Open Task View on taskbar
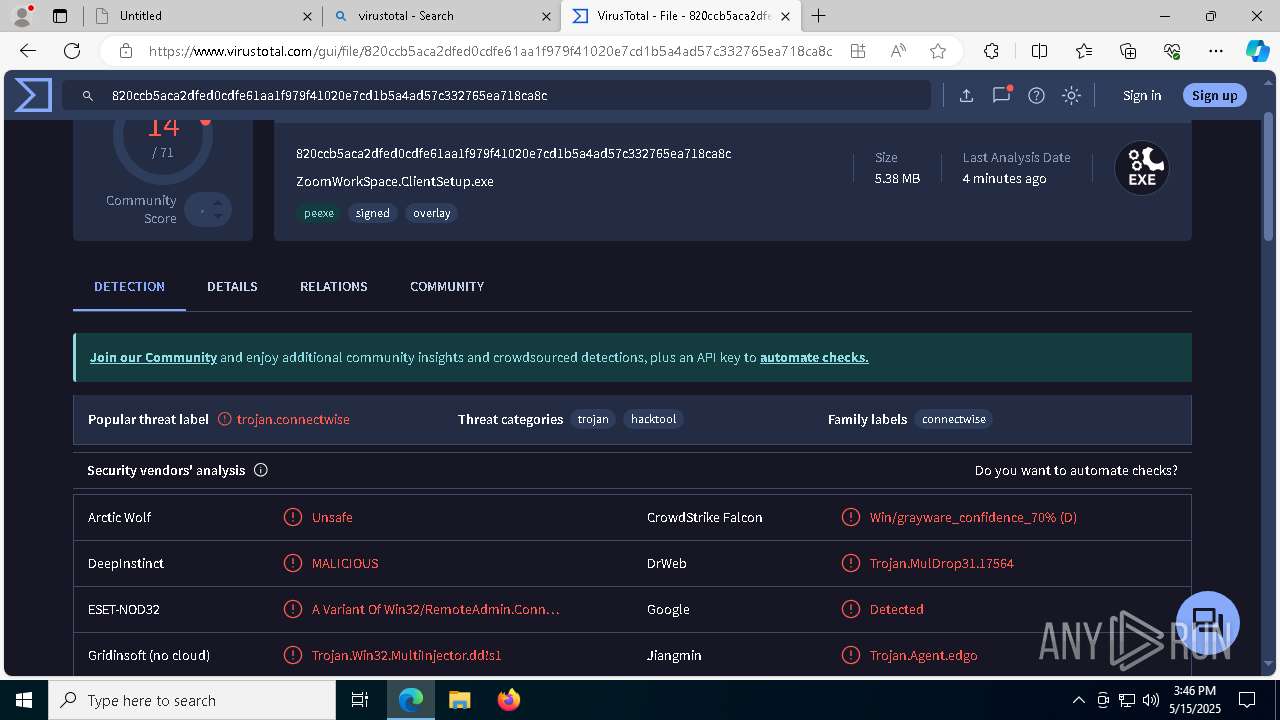 (360, 700)
